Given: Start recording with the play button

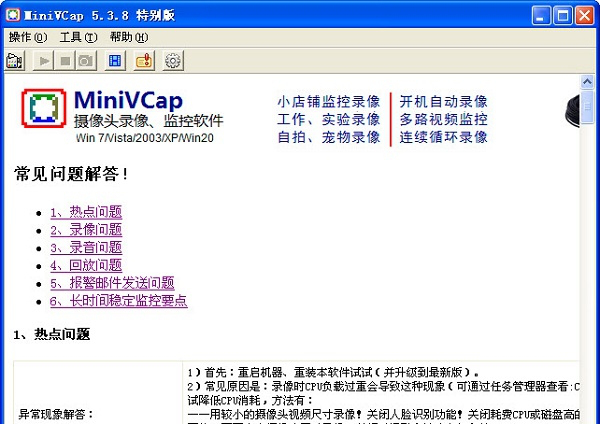Looking at the screenshot, I should coord(44,61).
